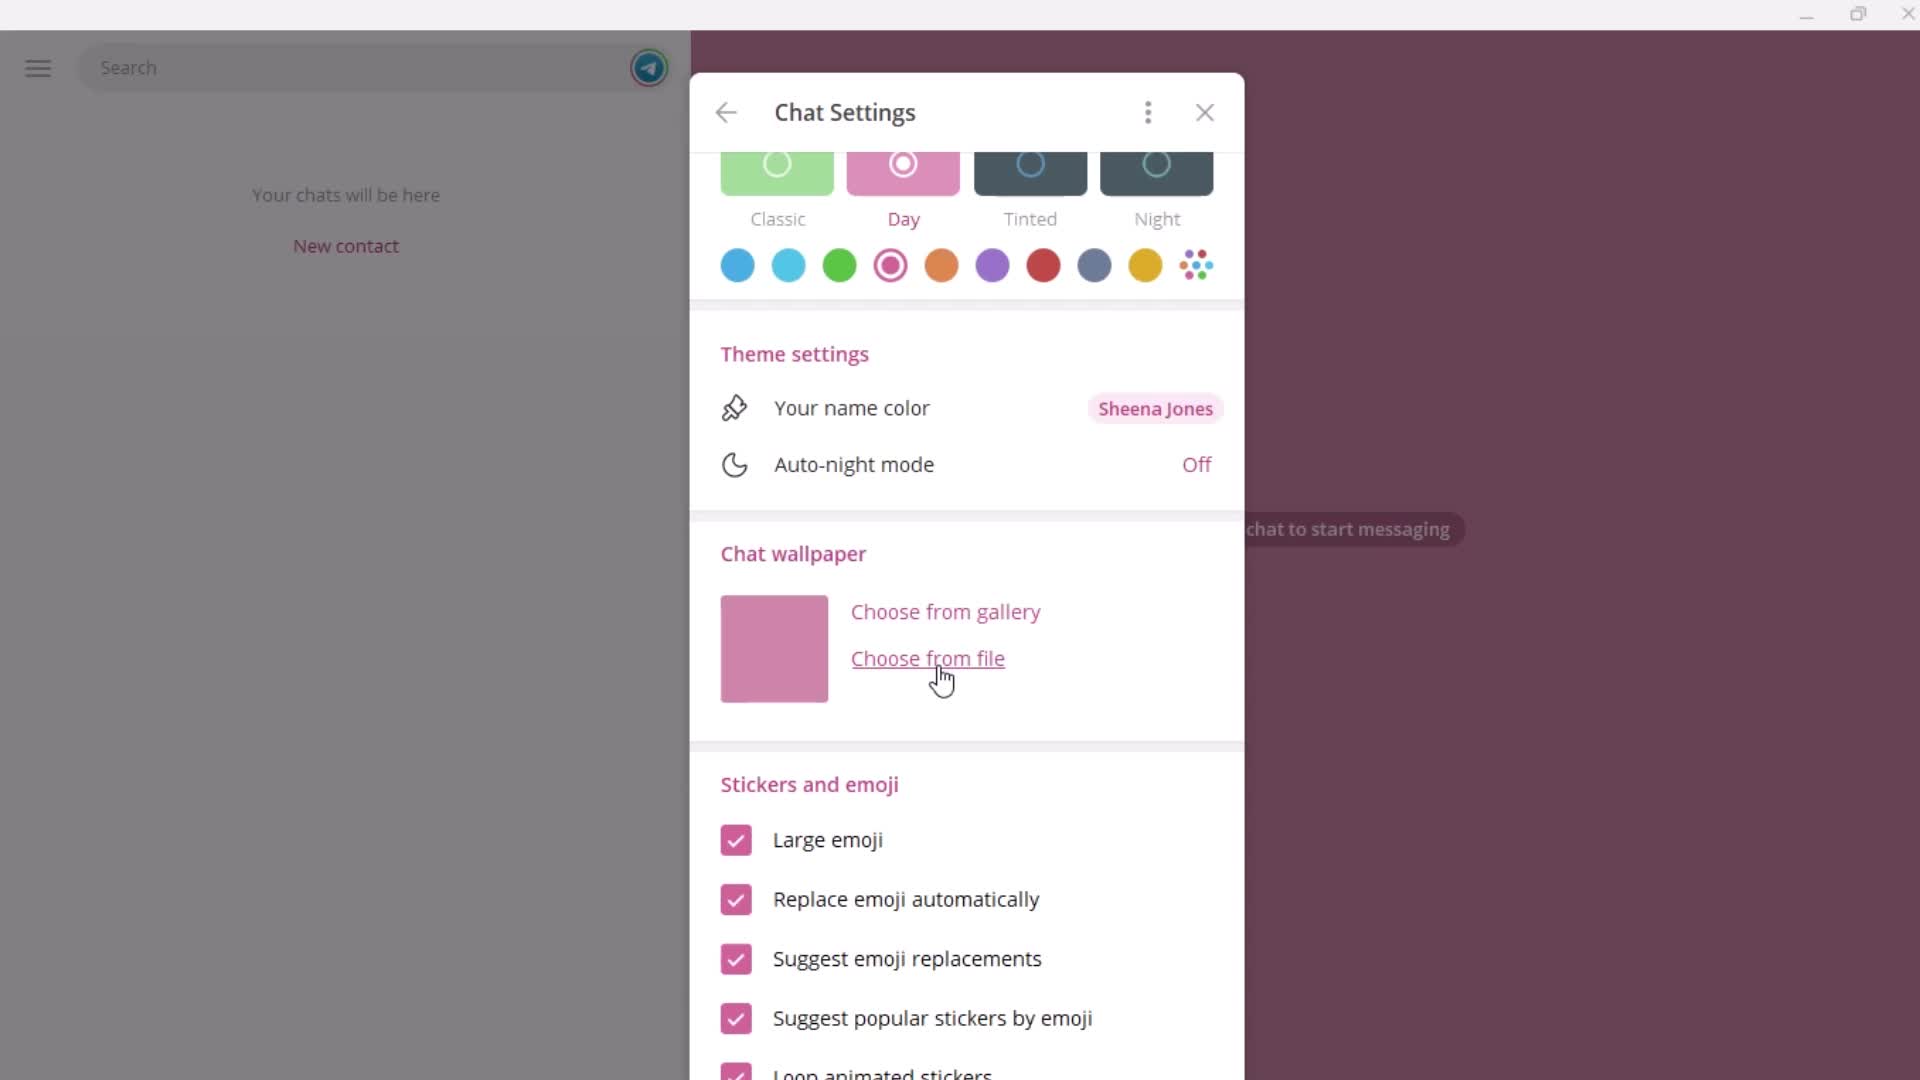Click the multicolor dot pattern swatch
Viewport: 1920px width, 1080px height.
point(1197,265)
